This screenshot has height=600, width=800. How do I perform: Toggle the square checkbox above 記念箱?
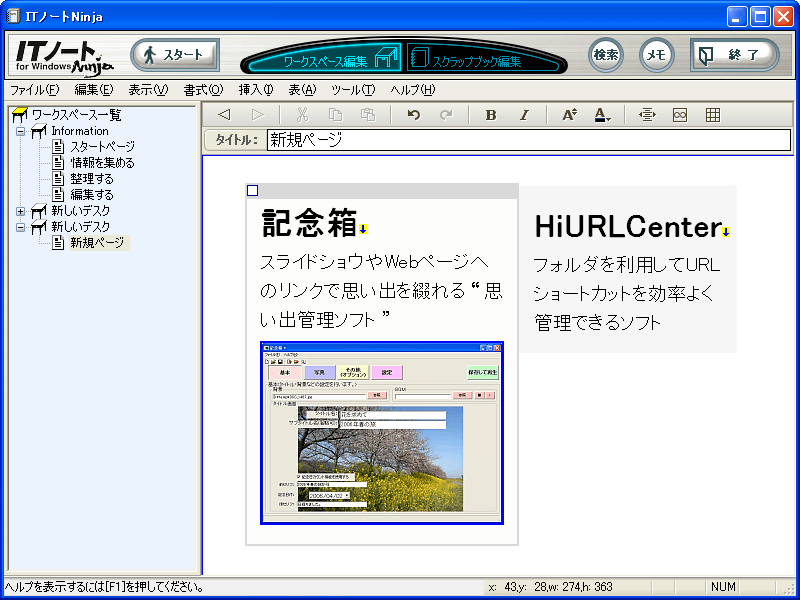253,191
